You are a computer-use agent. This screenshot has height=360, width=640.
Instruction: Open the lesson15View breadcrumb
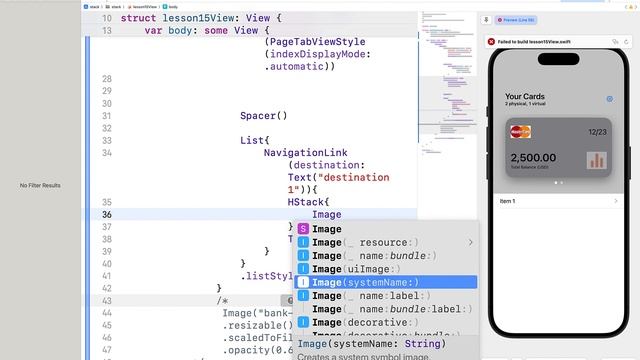(142, 7)
